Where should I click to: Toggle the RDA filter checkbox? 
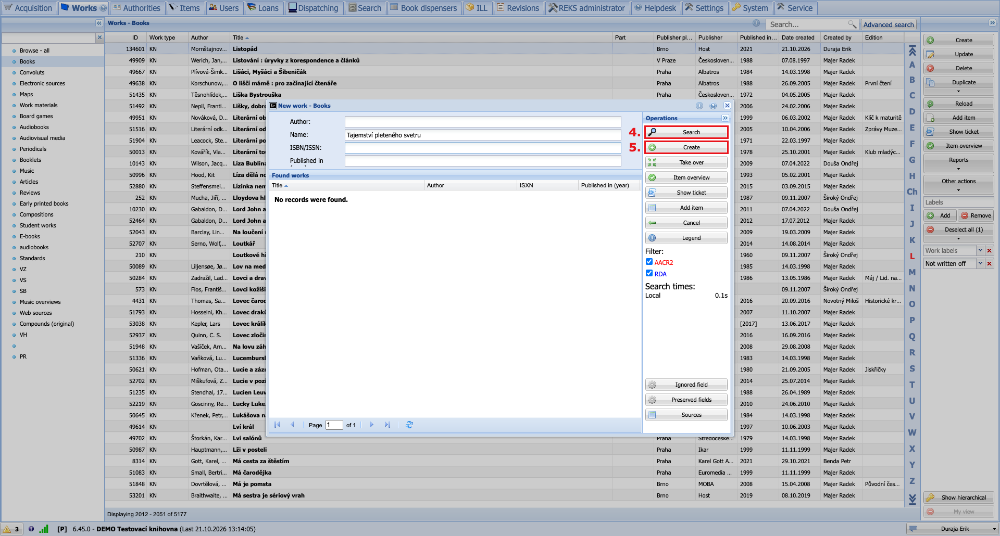pyautogui.click(x=649, y=273)
